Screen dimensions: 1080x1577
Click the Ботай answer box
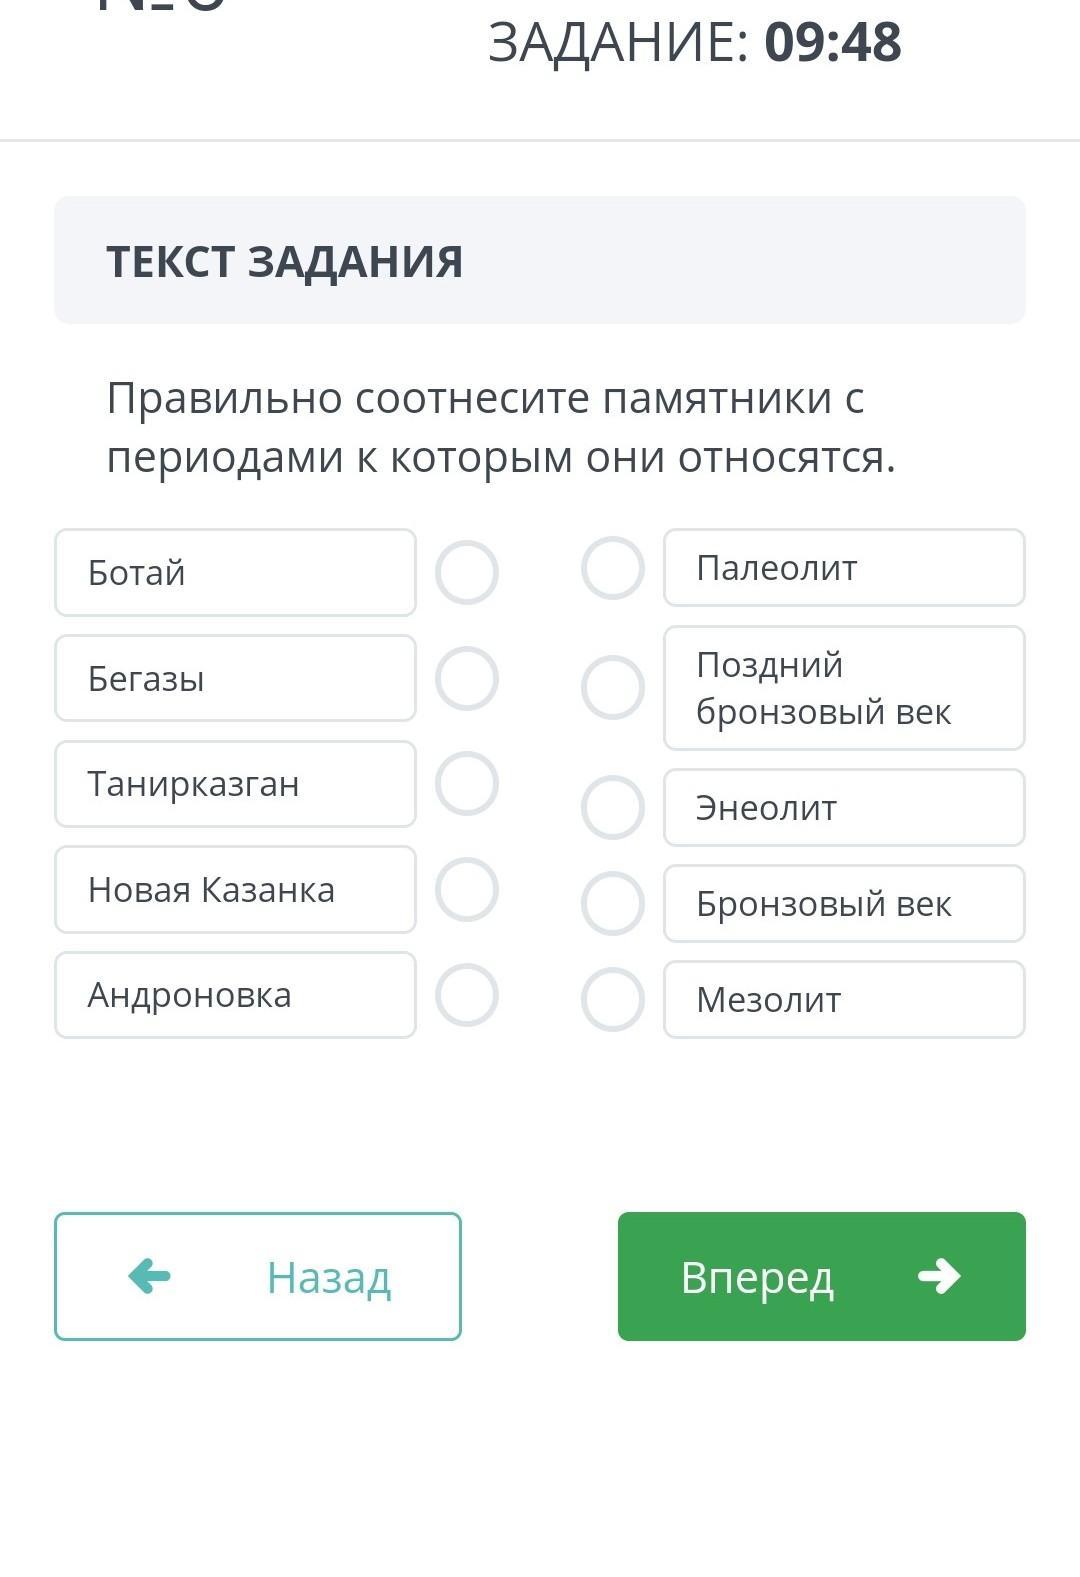[235, 573]
